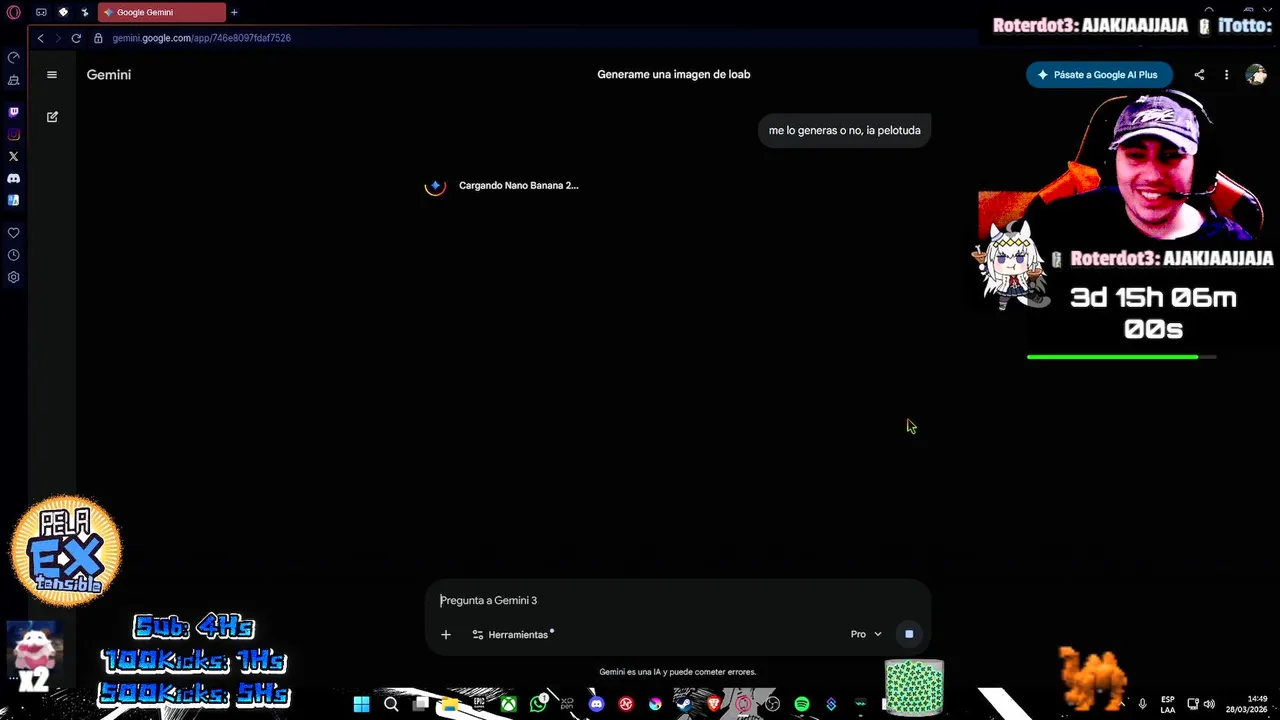Open the three-dot more options menu
The width and height of the screenshot is (1280, 720).
(1226, 75)
